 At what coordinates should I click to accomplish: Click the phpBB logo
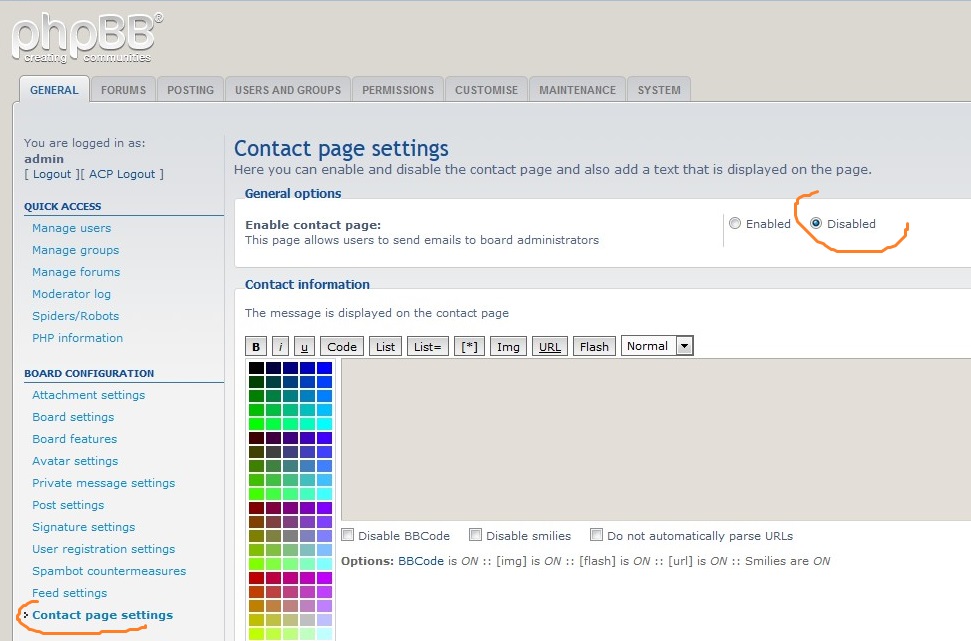coord(85,38)
